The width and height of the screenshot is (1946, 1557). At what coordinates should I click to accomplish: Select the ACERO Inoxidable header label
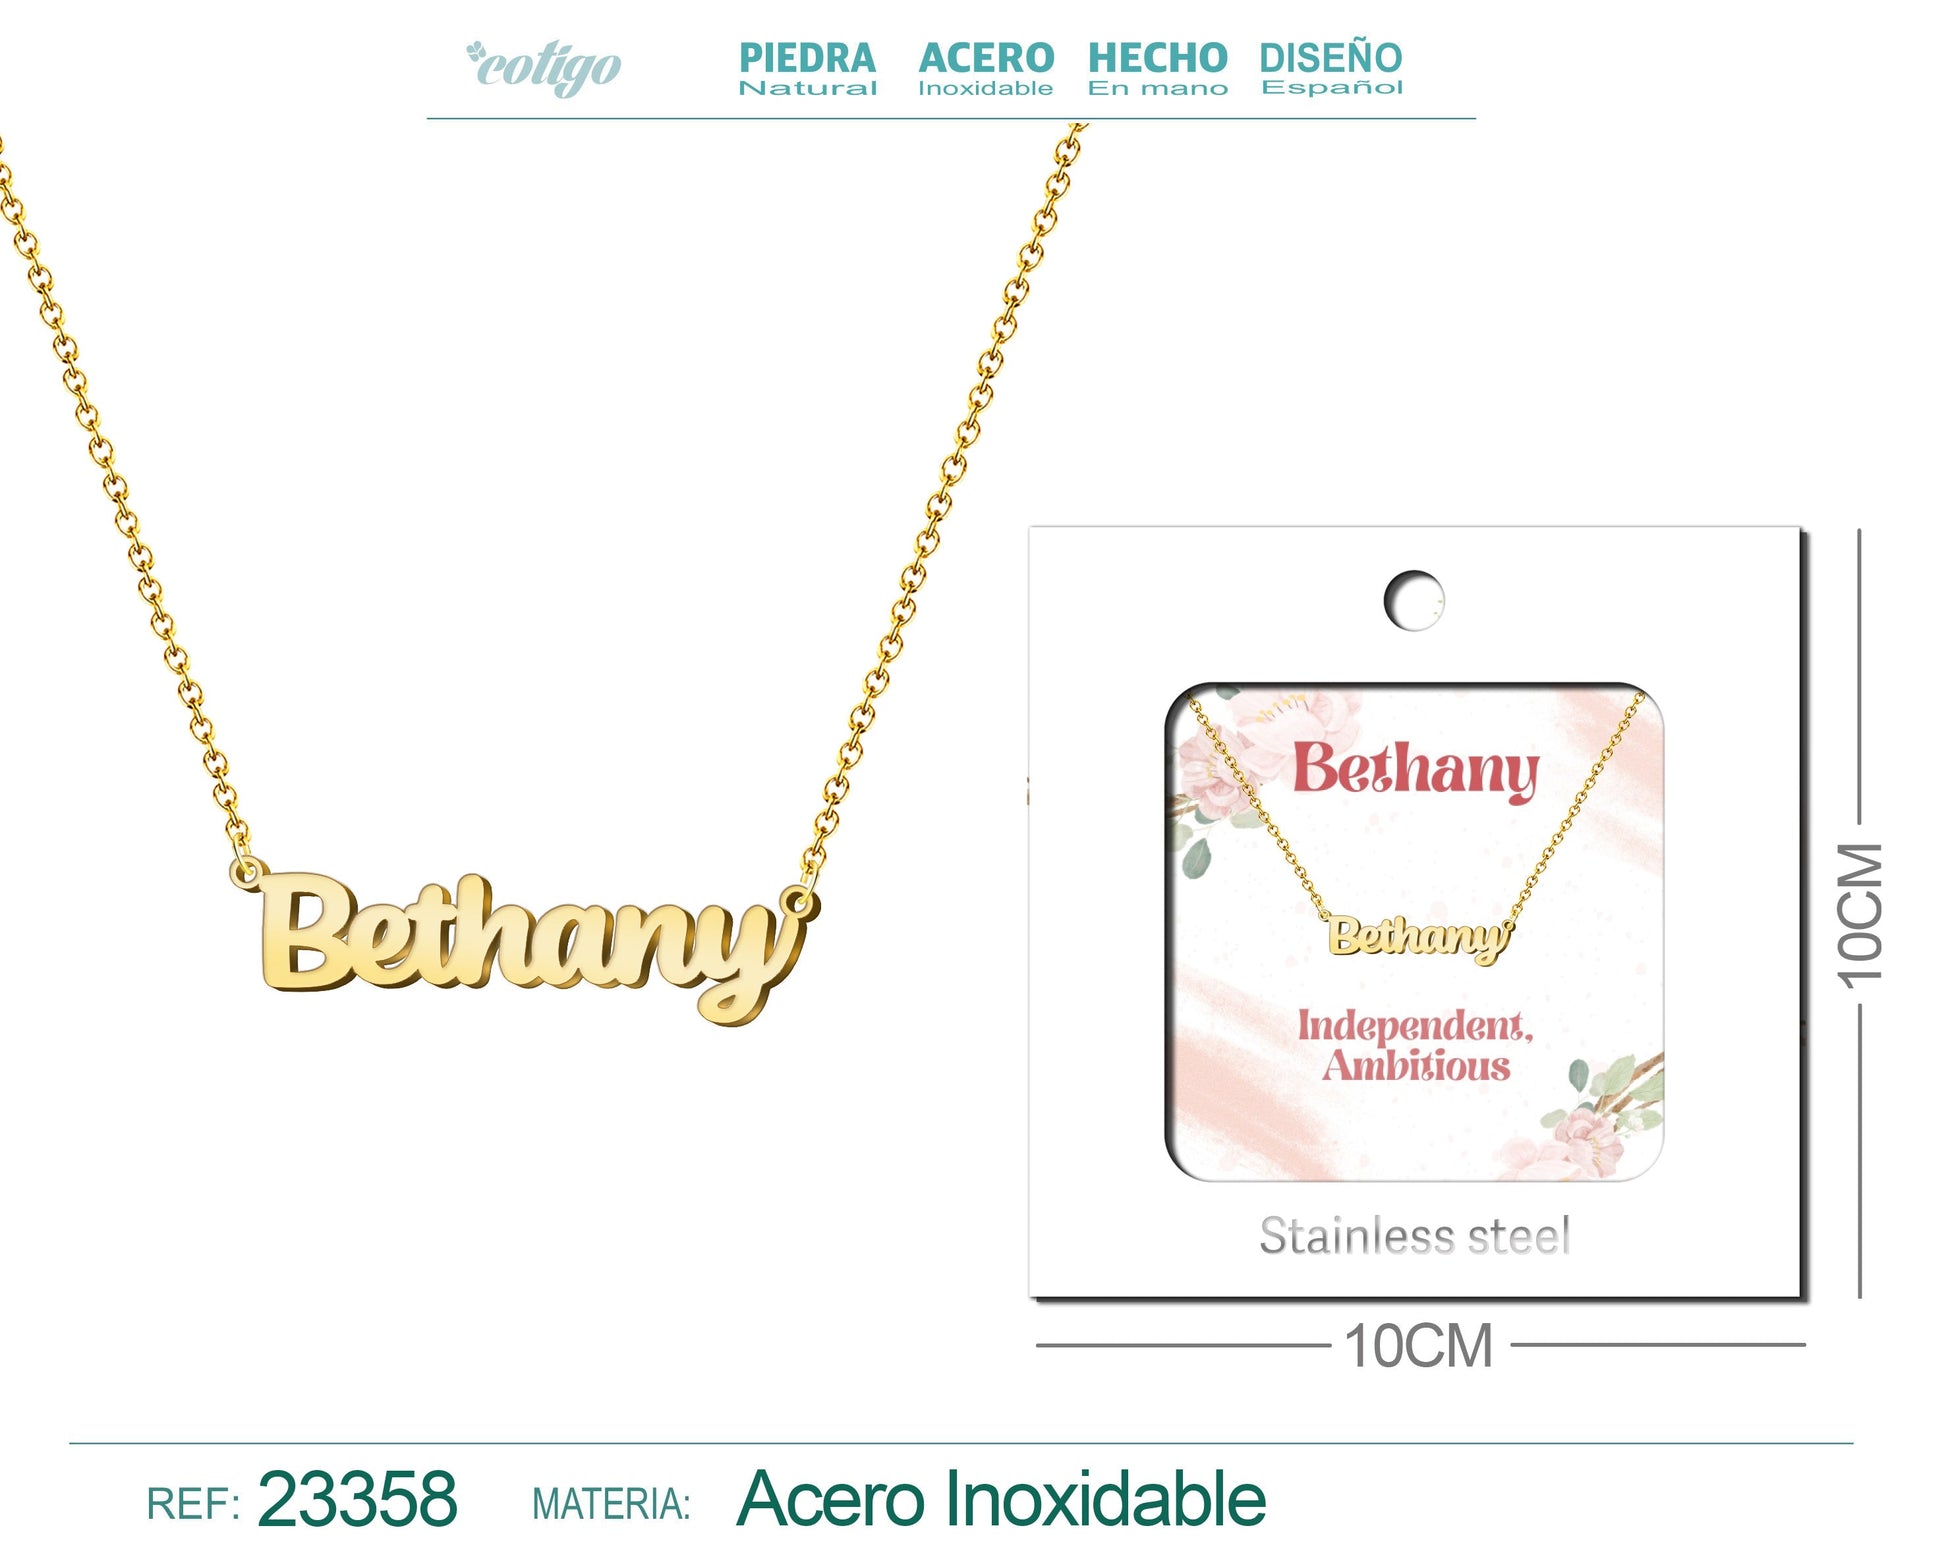point(986,68)
